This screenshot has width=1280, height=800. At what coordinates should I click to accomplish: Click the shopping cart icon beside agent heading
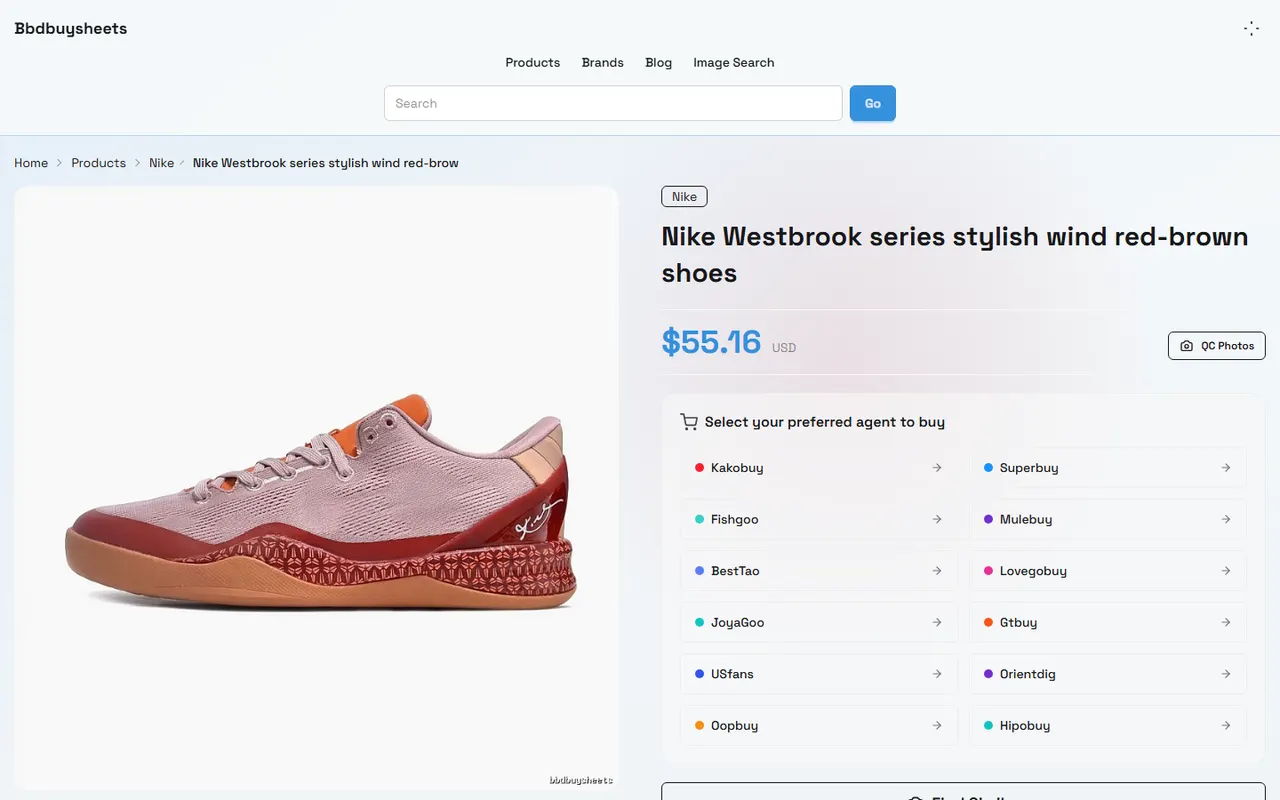point(689,422)
